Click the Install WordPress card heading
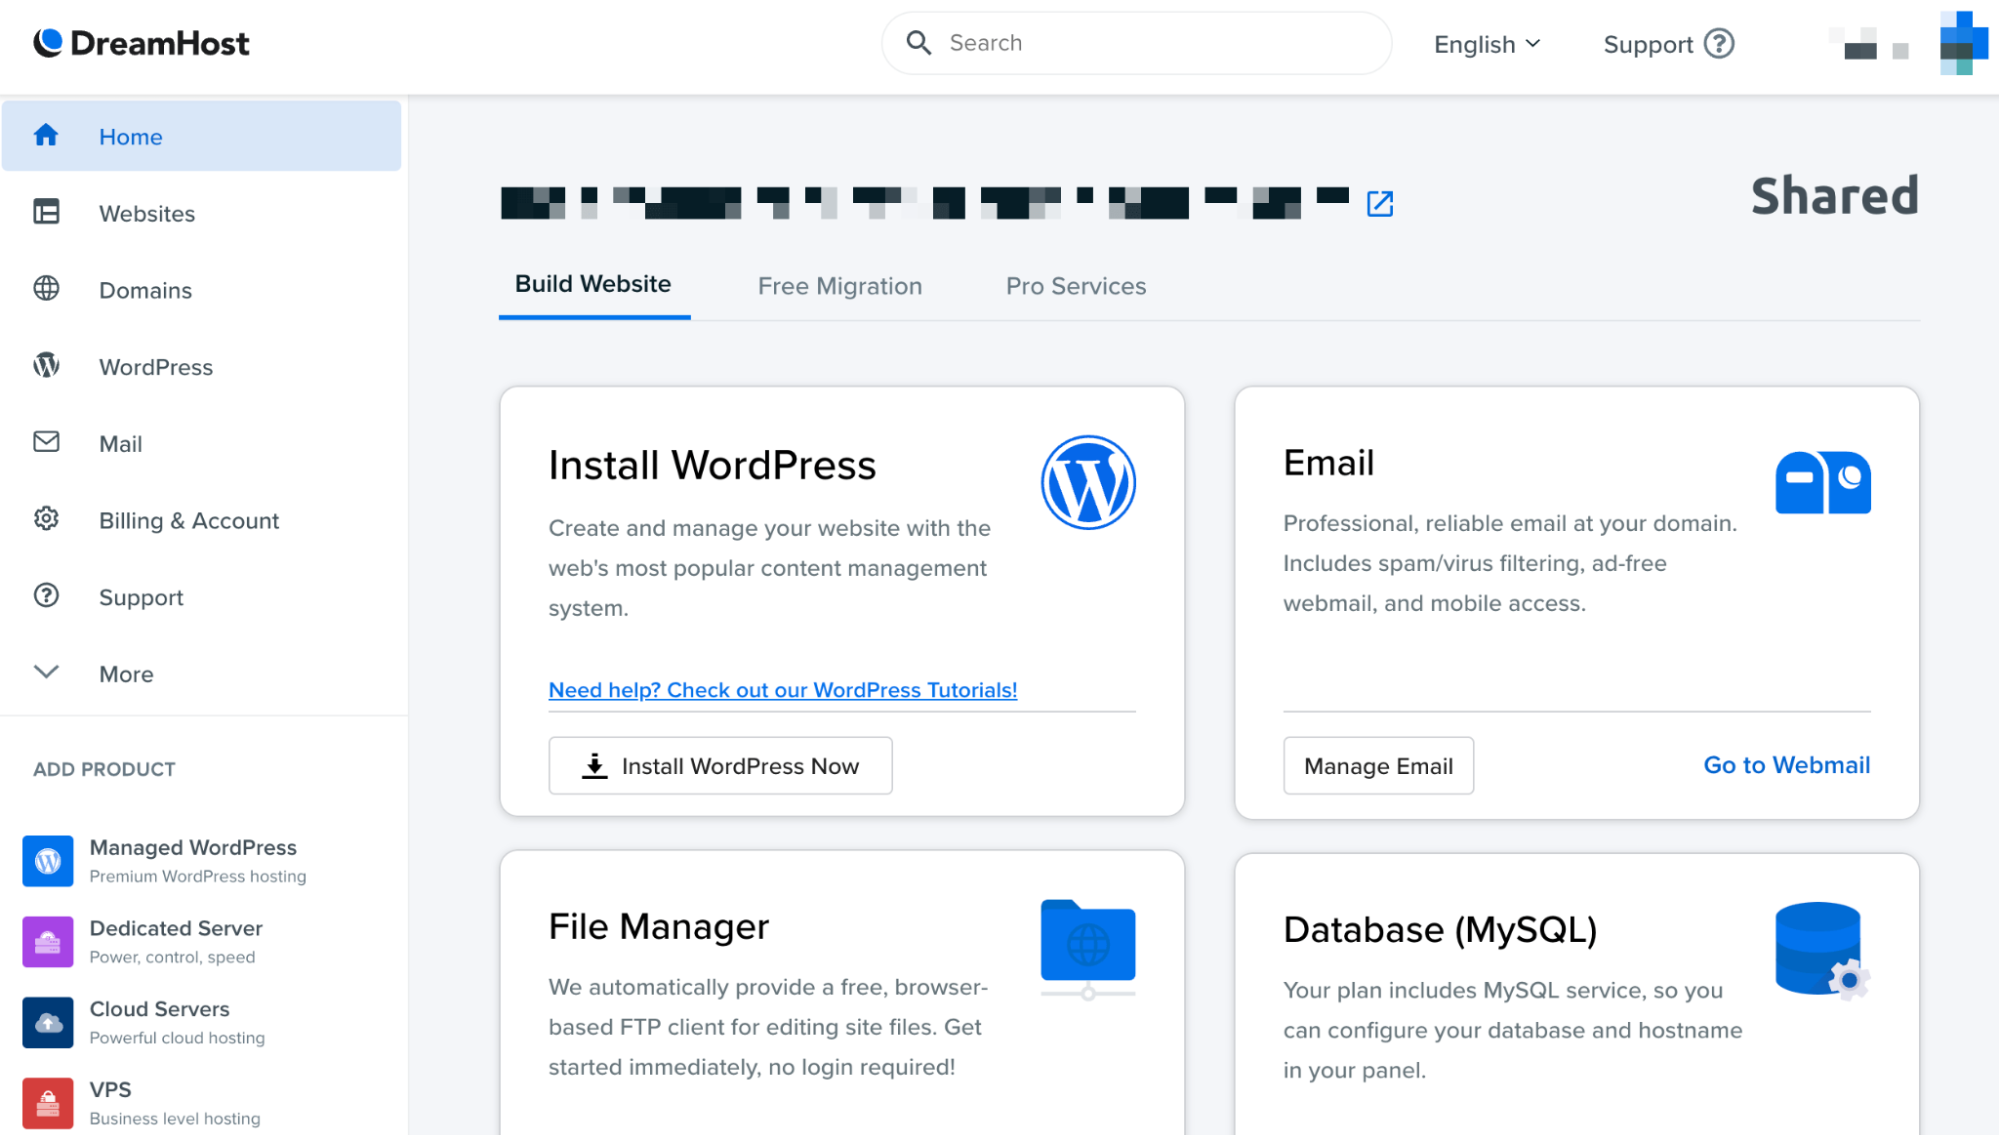This screenshot has height=1136, width=1999. [x=712, y=465]
